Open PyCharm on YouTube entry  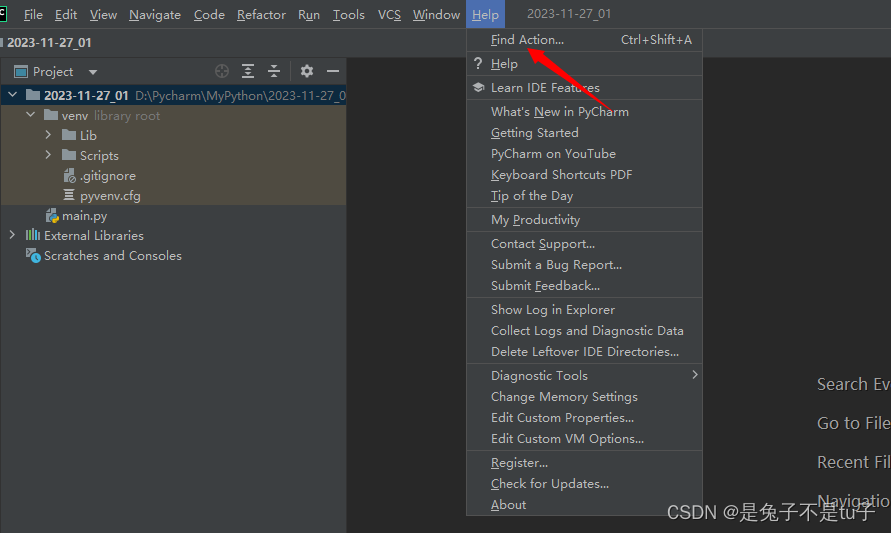tap(584, 153)
